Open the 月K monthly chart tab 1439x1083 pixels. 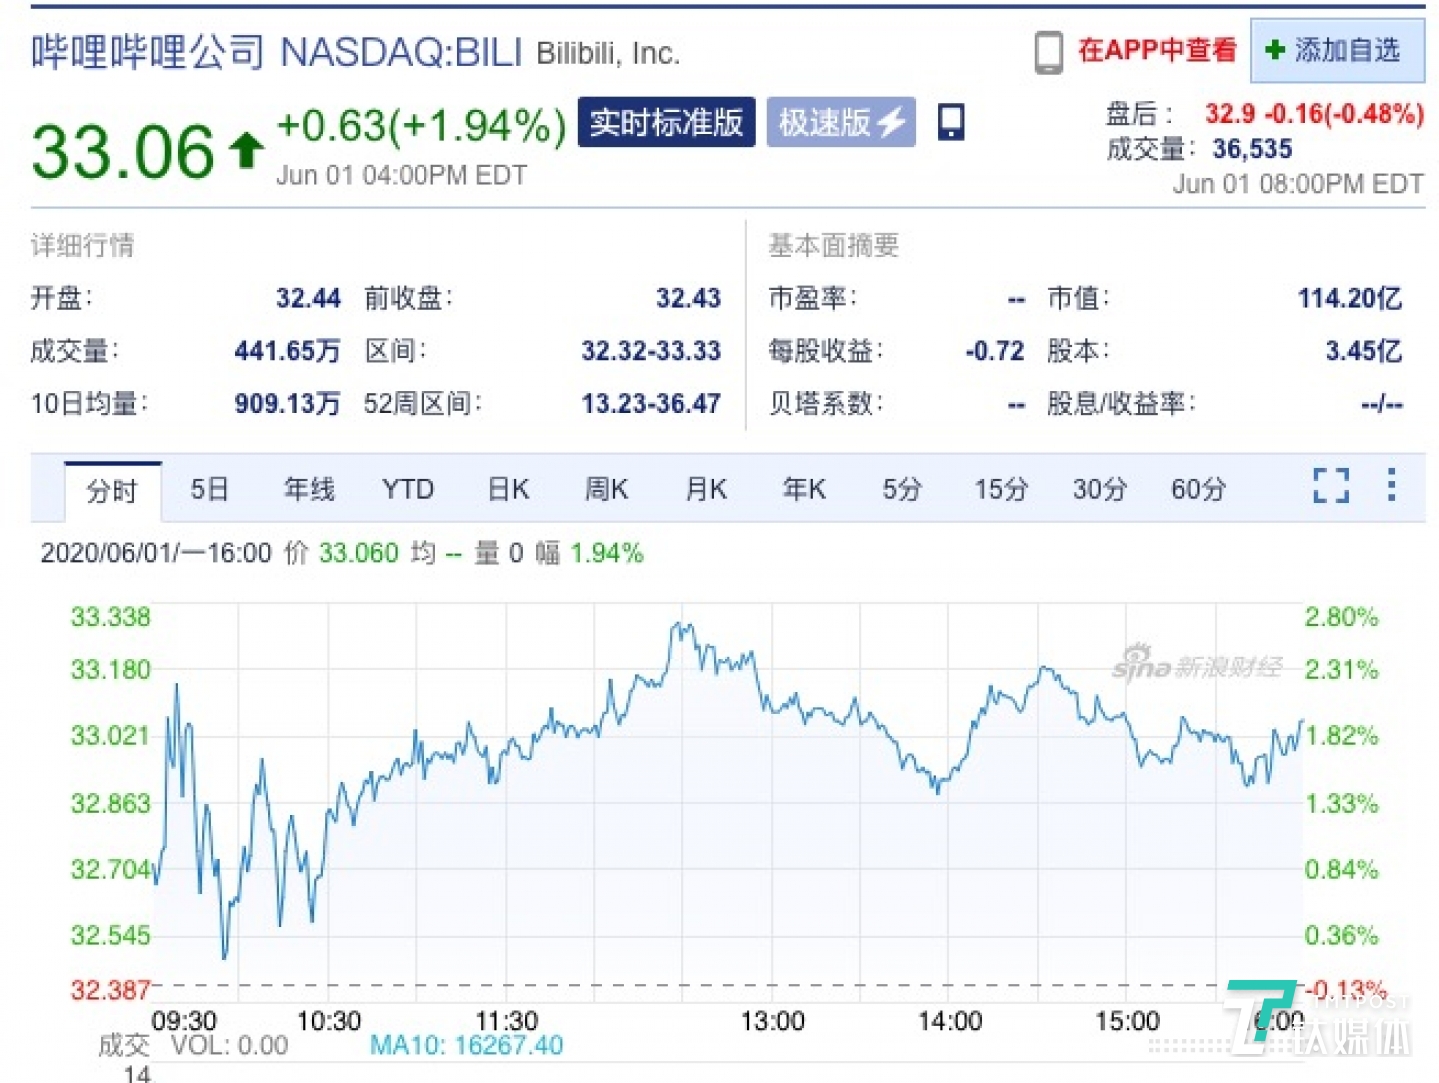(706, 490)
